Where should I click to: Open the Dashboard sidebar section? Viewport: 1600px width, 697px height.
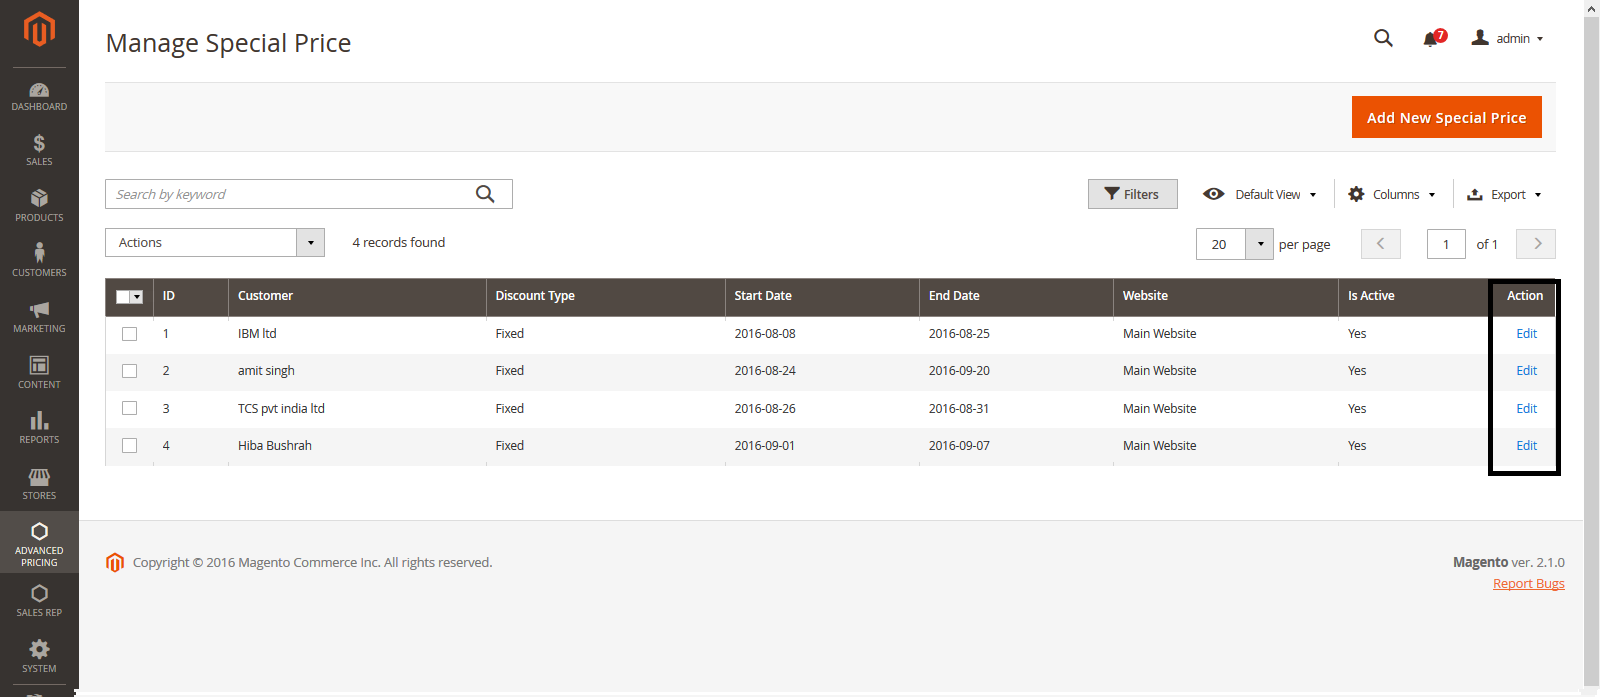pyautogui.click(x=39, y=97)
